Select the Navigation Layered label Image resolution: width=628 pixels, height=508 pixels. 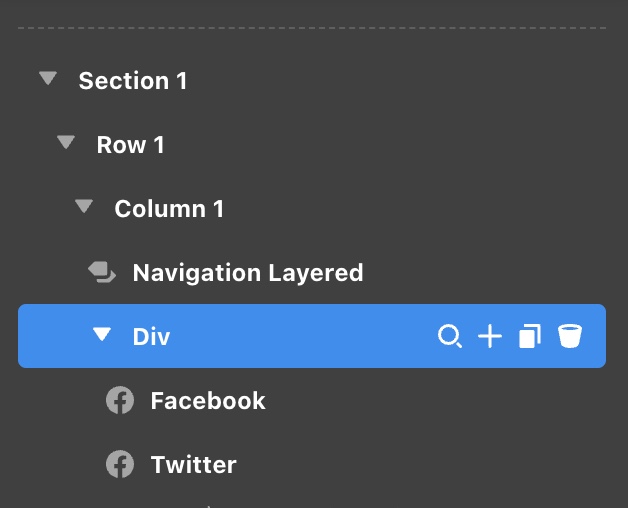tap(247, 272)
